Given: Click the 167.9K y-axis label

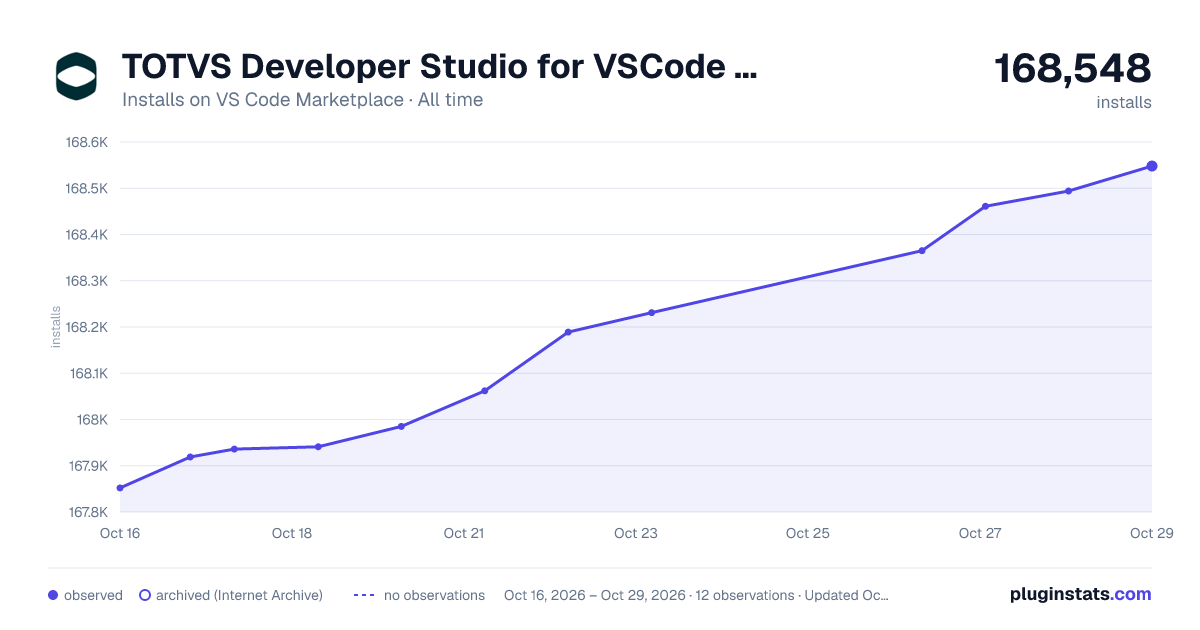Looking at the screenshot, I should pos(86,466).
